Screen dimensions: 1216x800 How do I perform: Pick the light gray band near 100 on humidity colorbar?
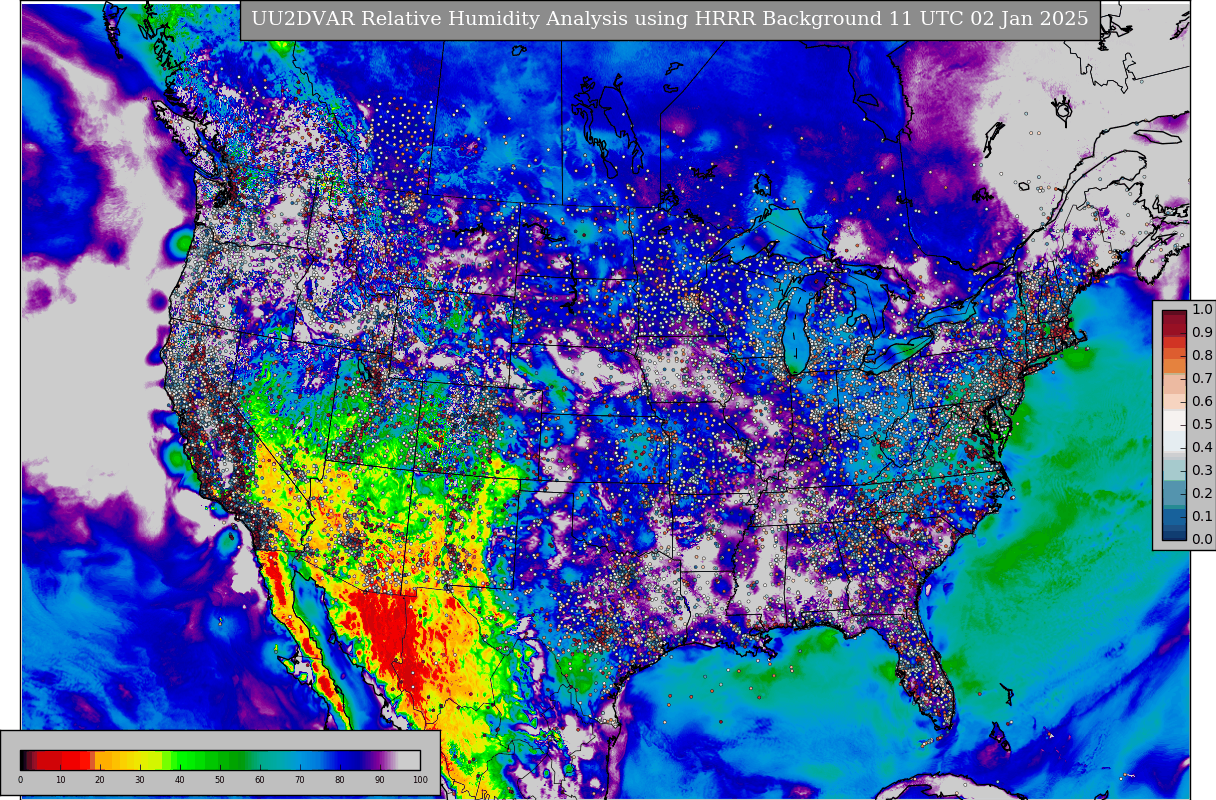(410, 760)
